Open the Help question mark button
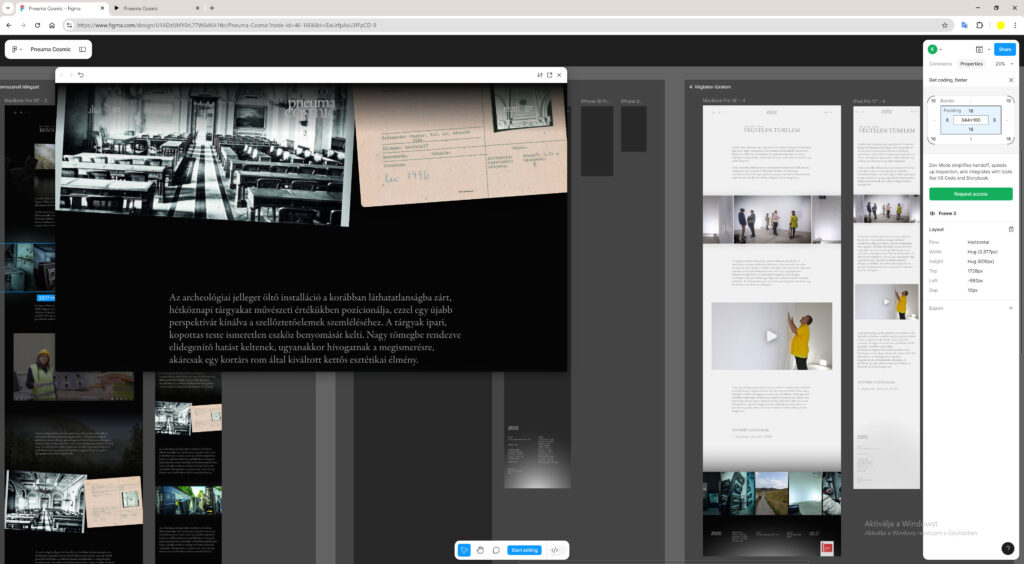This screenshot has width=1024, height=564. 1007,548
